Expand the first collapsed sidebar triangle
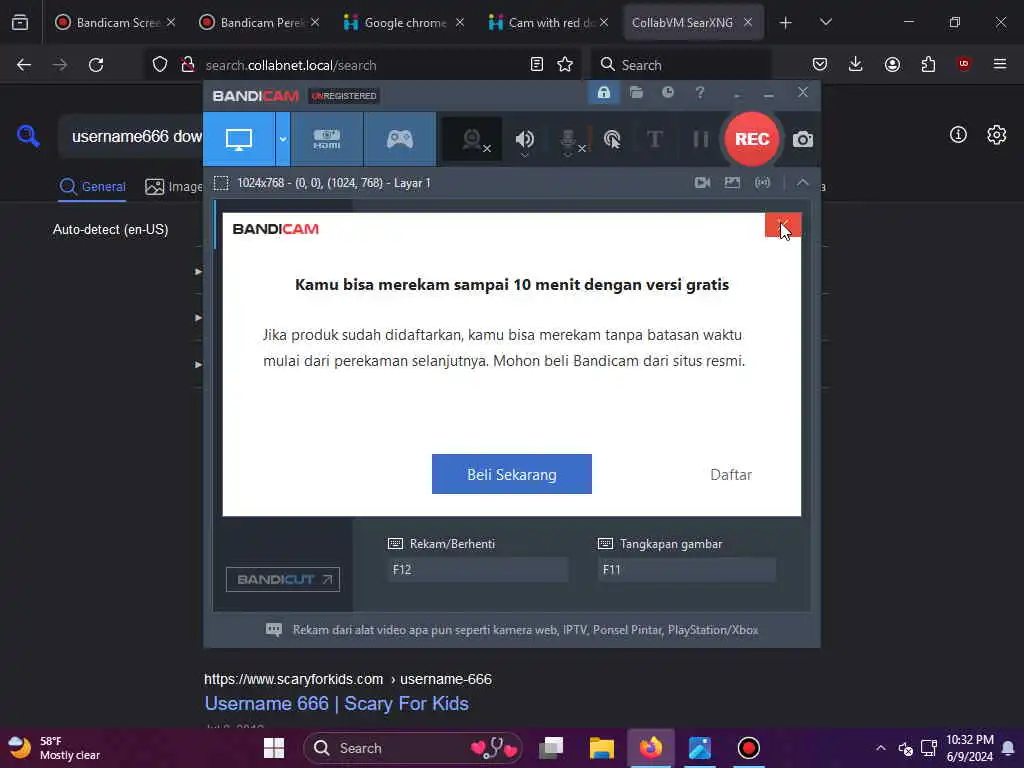Viewport: 1024px width, 768px height. (198, 271)
